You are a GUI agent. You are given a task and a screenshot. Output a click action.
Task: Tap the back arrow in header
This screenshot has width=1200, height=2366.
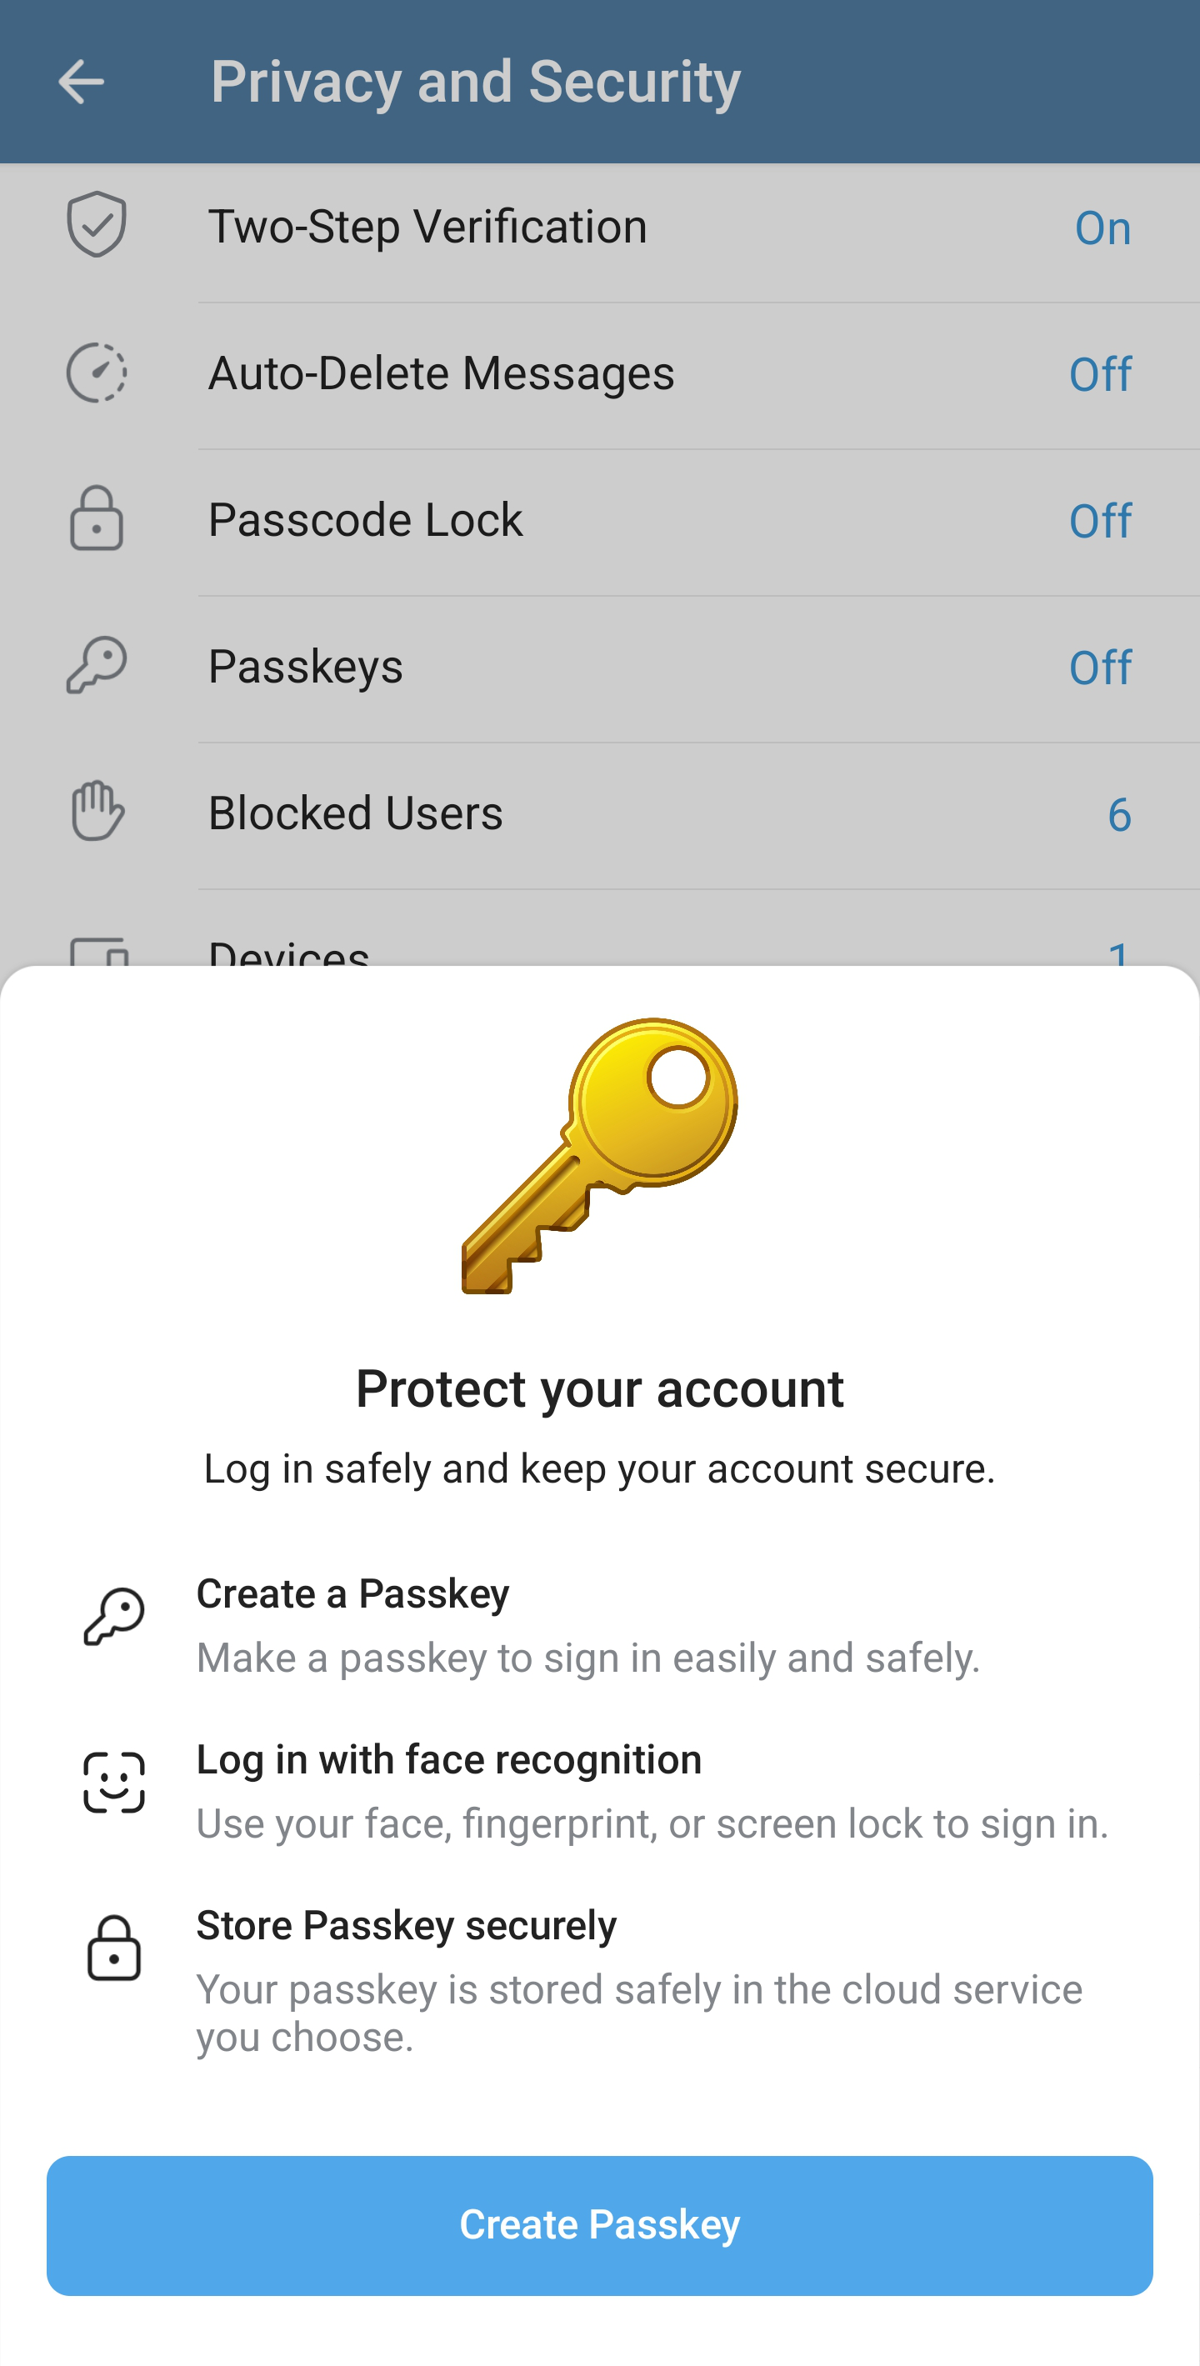coord(81,81)
